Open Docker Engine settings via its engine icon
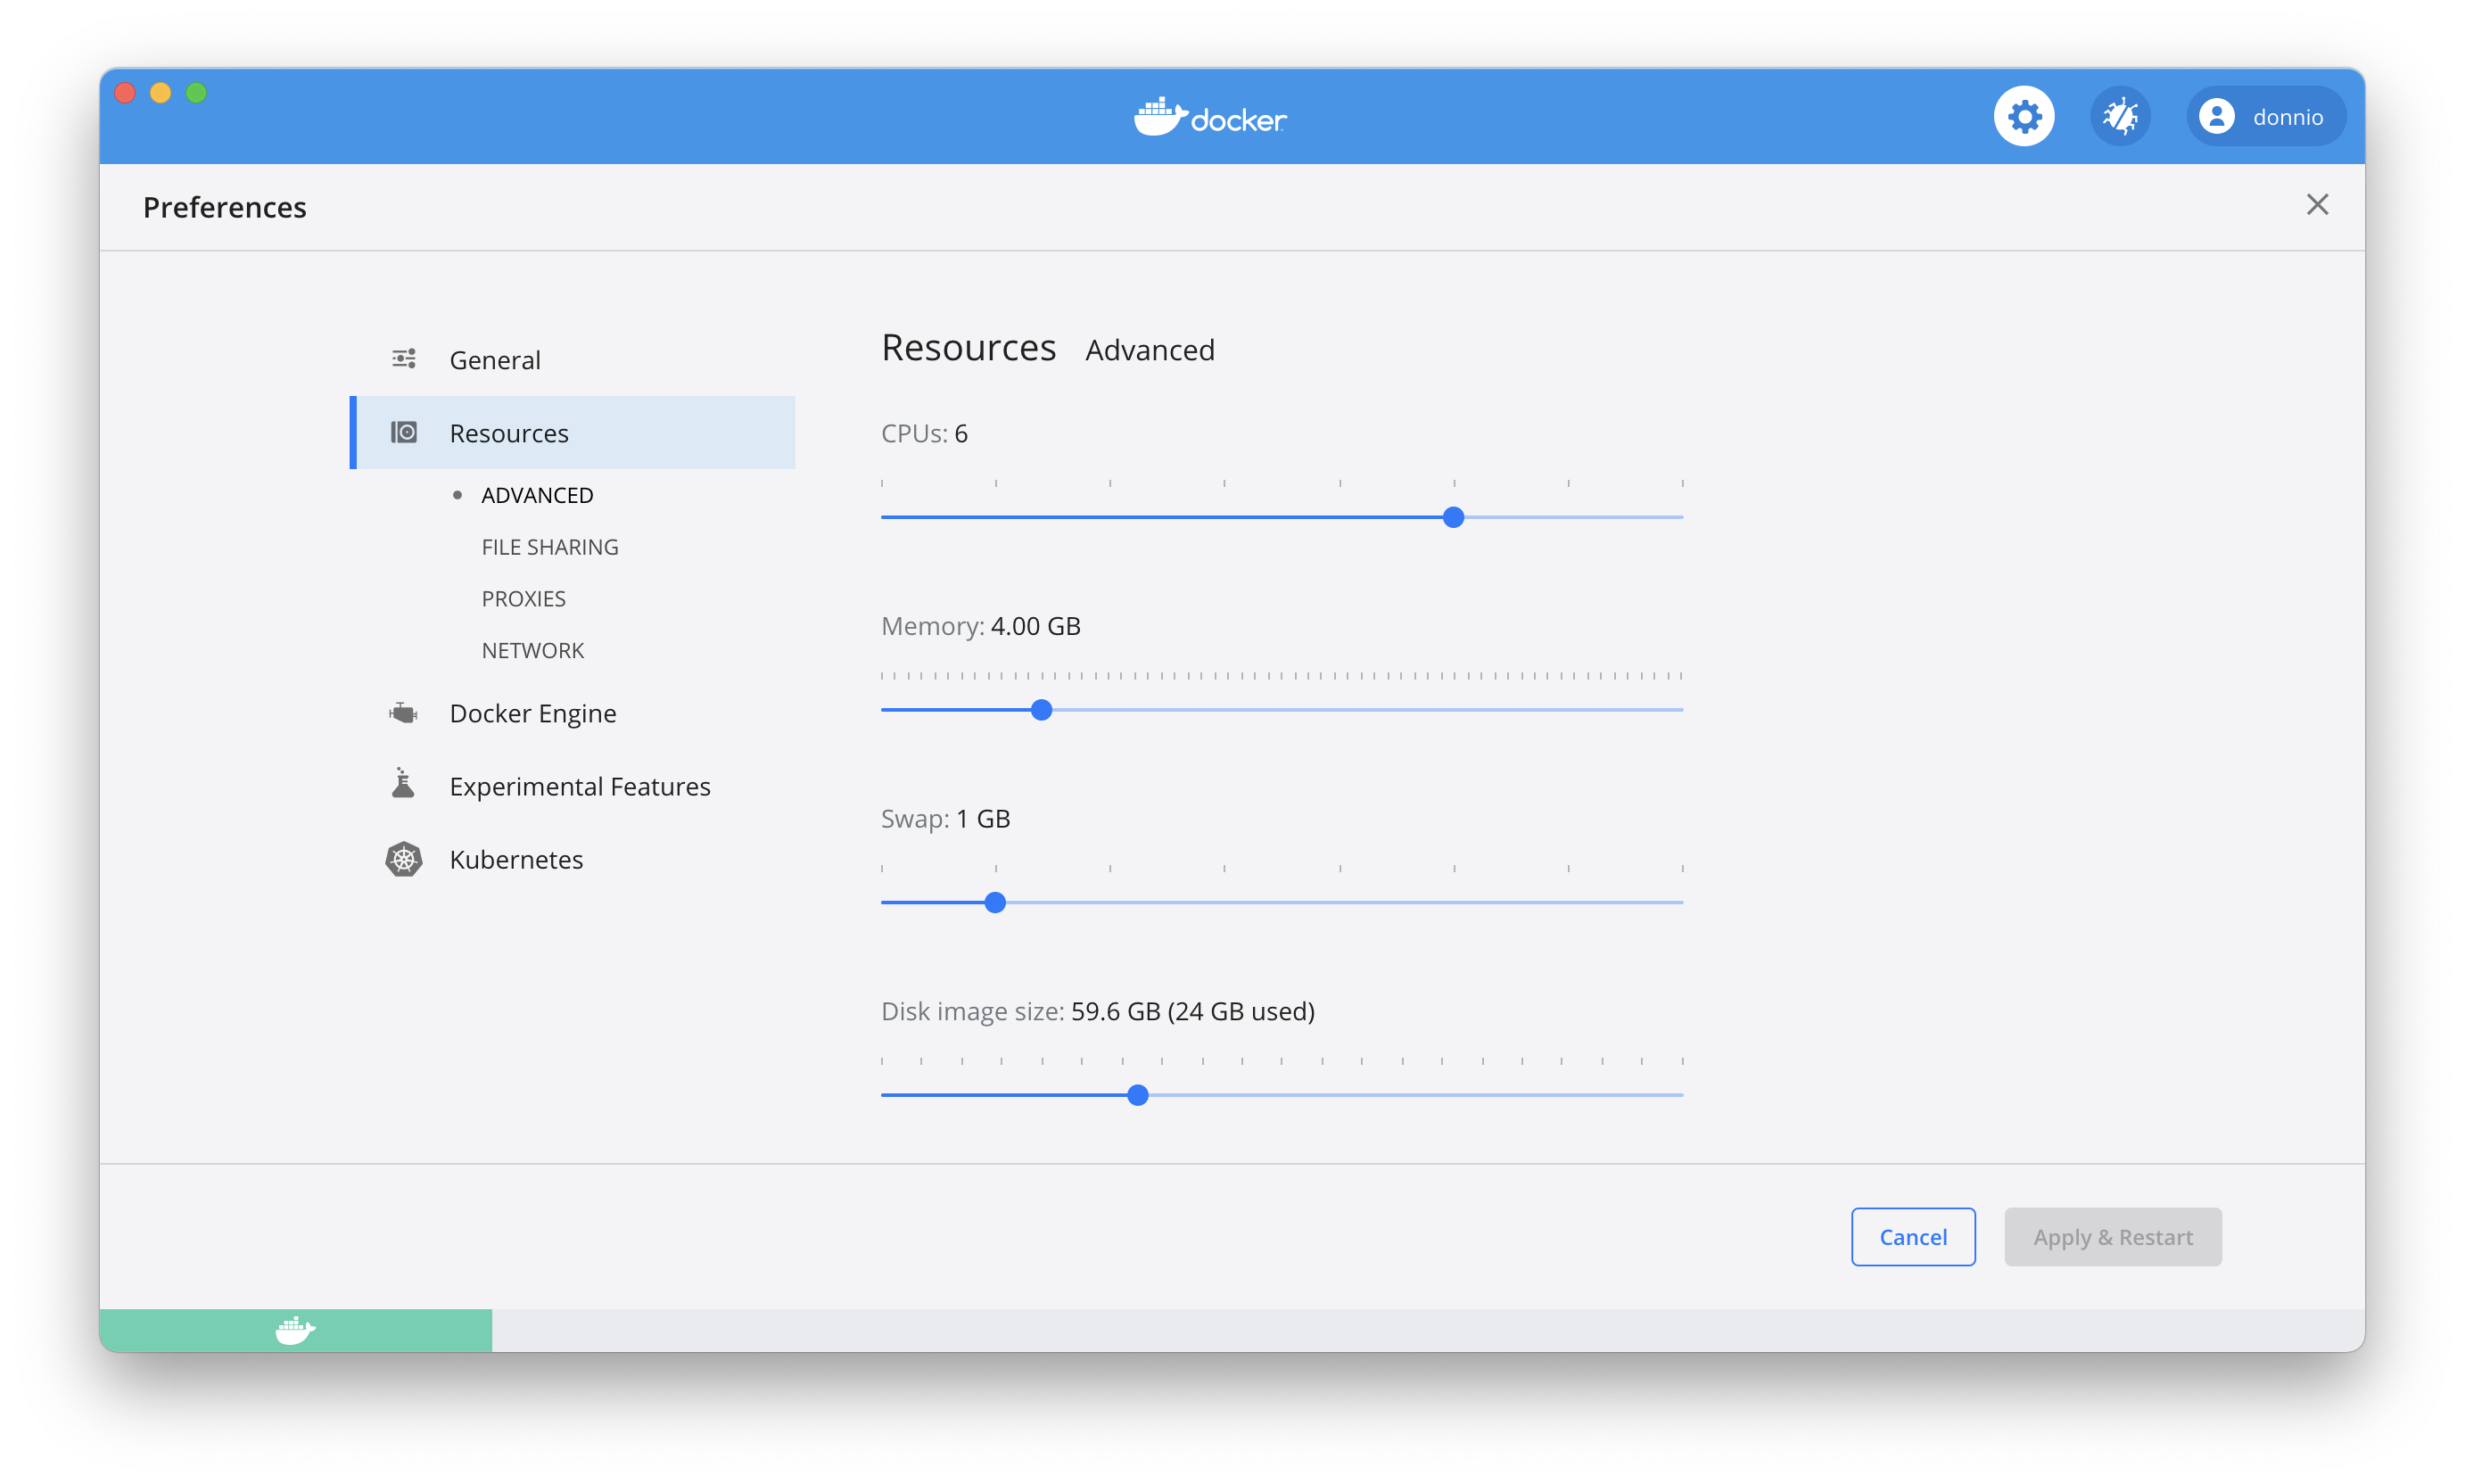 click(404, 712)
